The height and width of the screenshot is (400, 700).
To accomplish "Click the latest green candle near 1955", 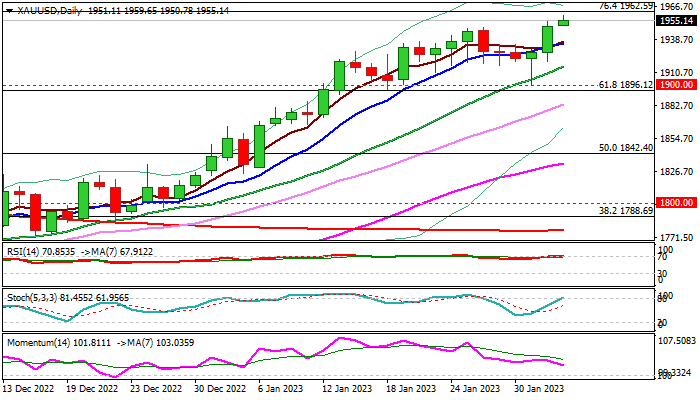I will [x=563, y=22].
